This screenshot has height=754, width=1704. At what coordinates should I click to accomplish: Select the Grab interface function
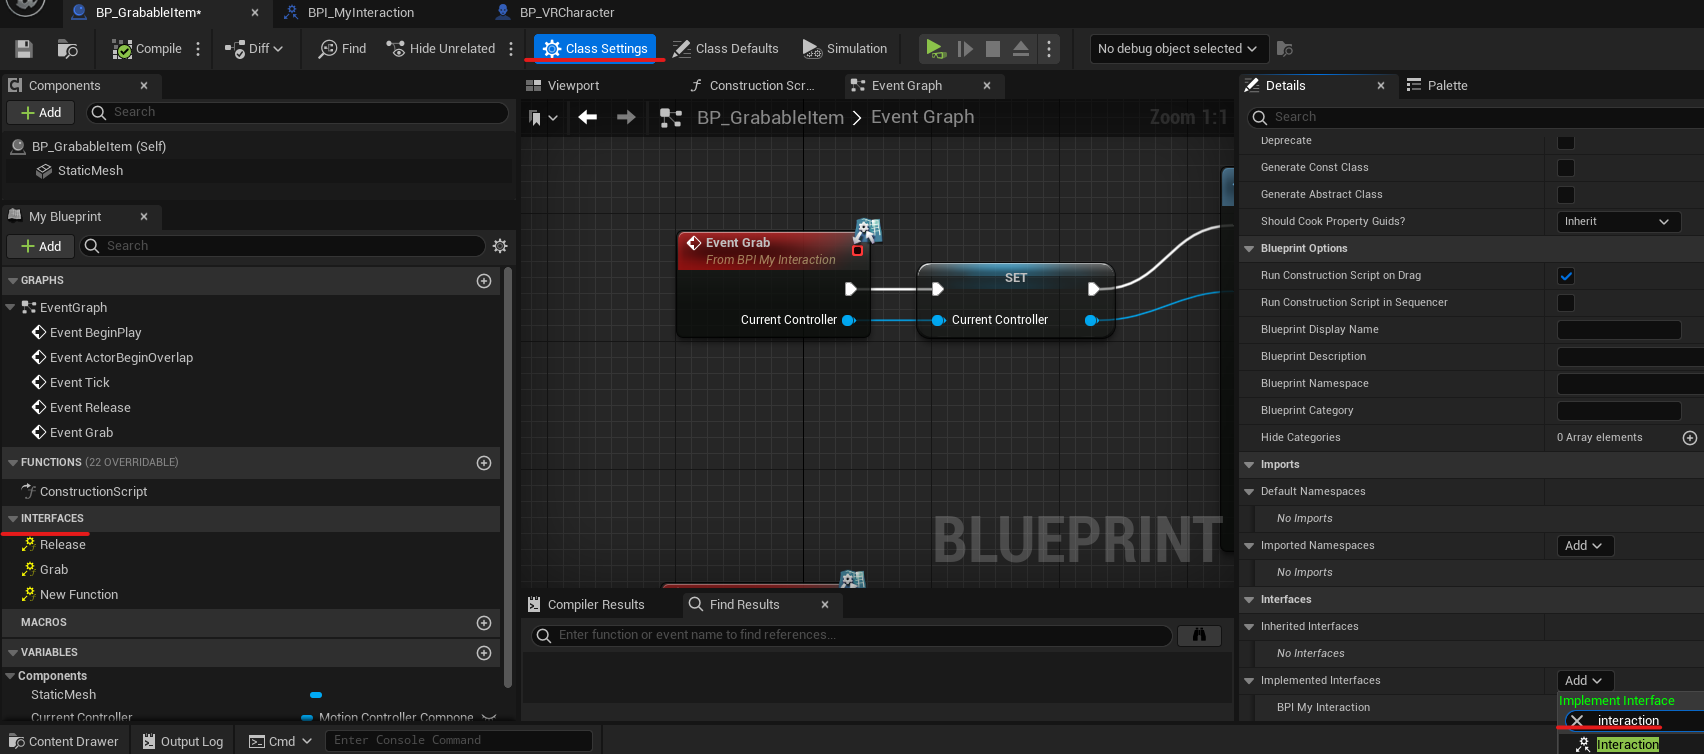click(54, 570)
